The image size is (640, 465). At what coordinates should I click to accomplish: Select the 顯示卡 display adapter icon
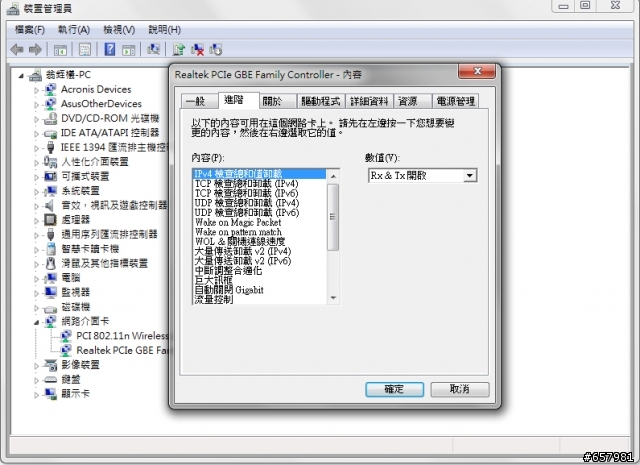click(x=50, y=394)
